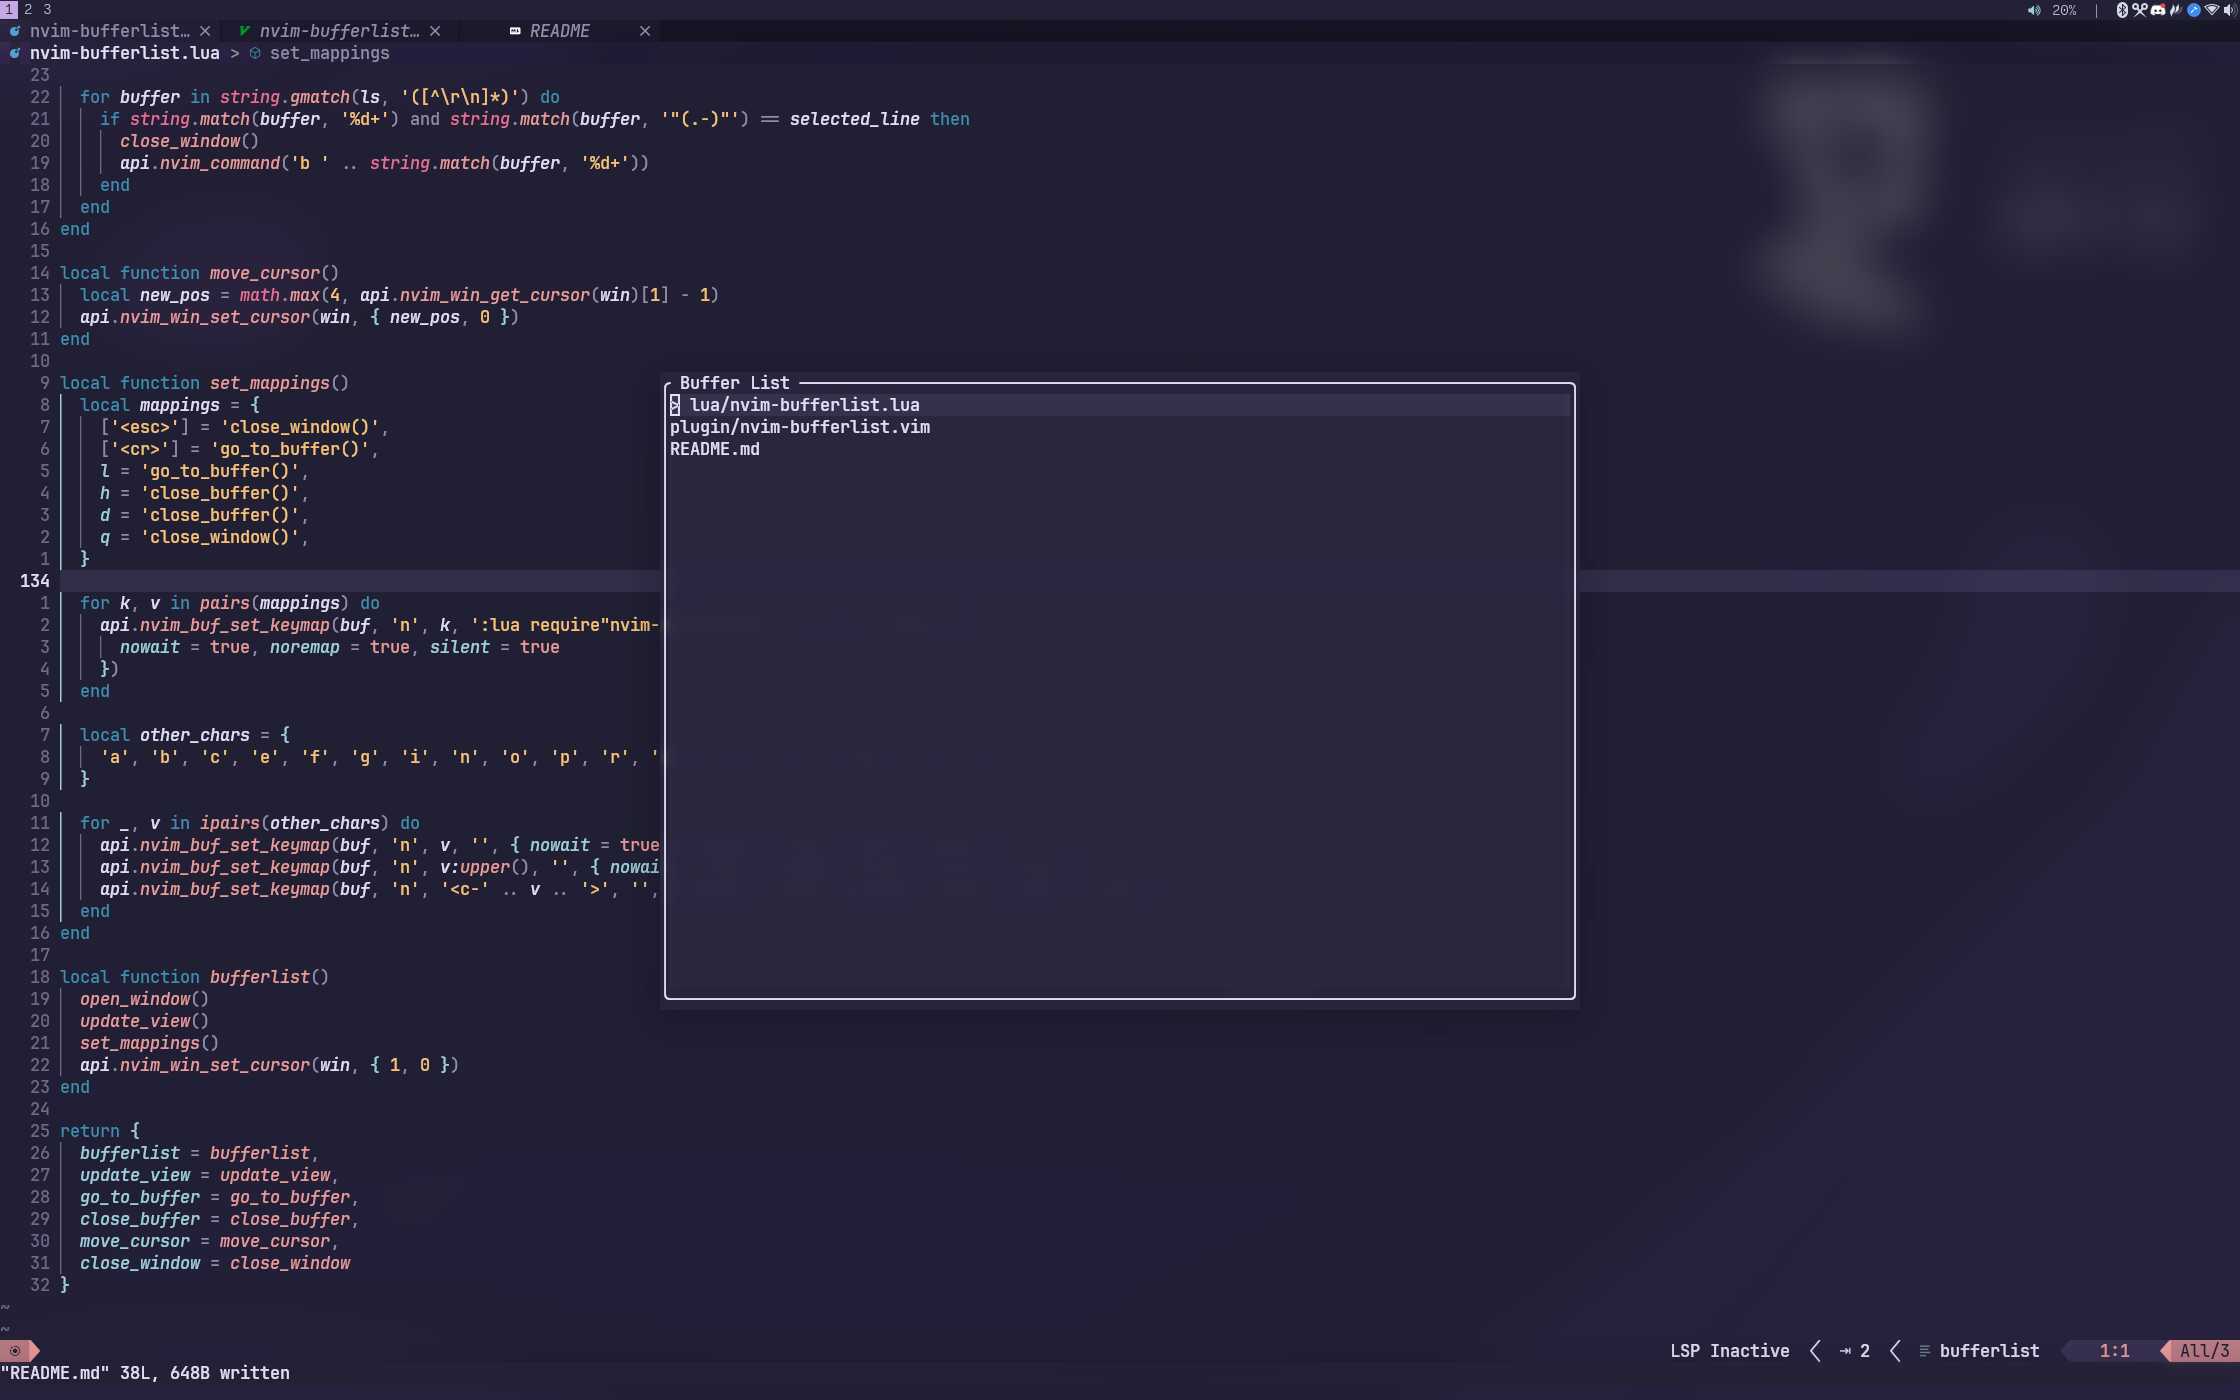This screenshot has height=1400, width=2240.
Task: Open the scissors clipboard tray icon
Action: (2140, 10)
